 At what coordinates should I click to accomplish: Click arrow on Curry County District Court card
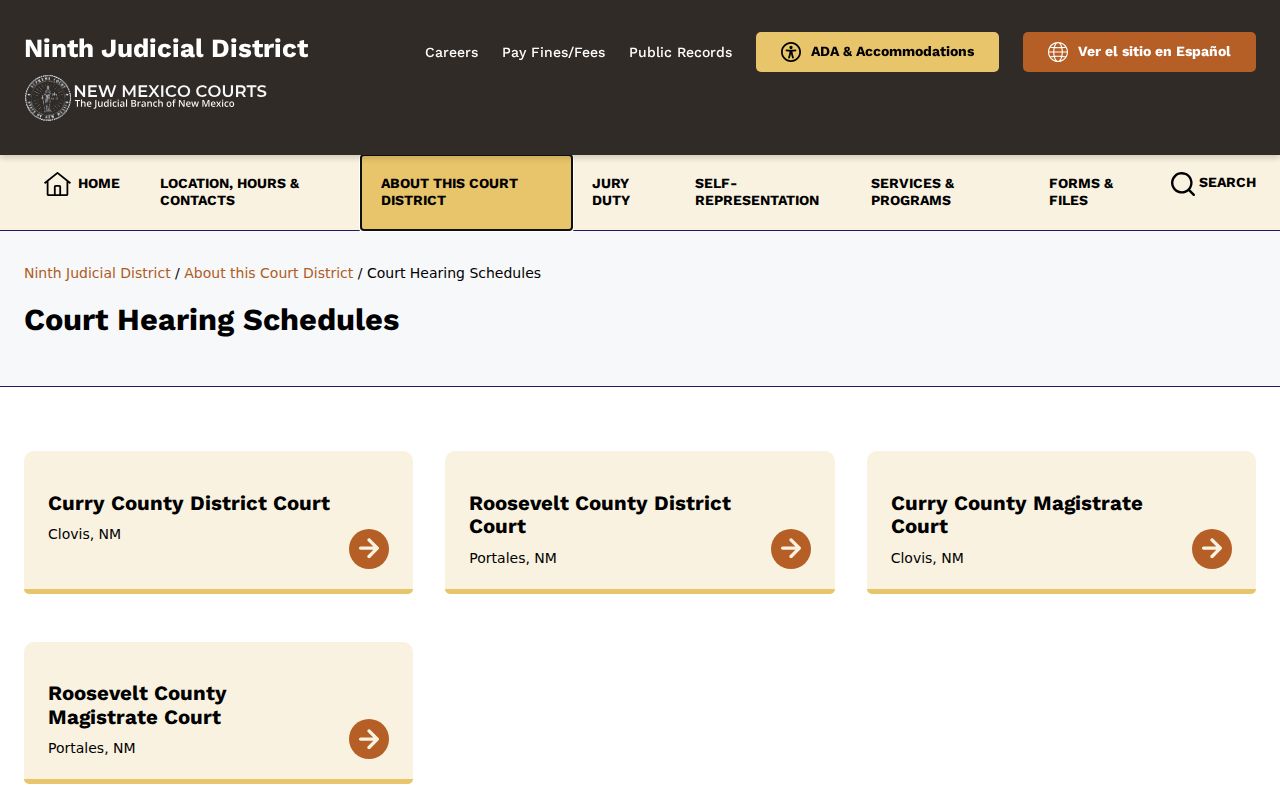369,549
